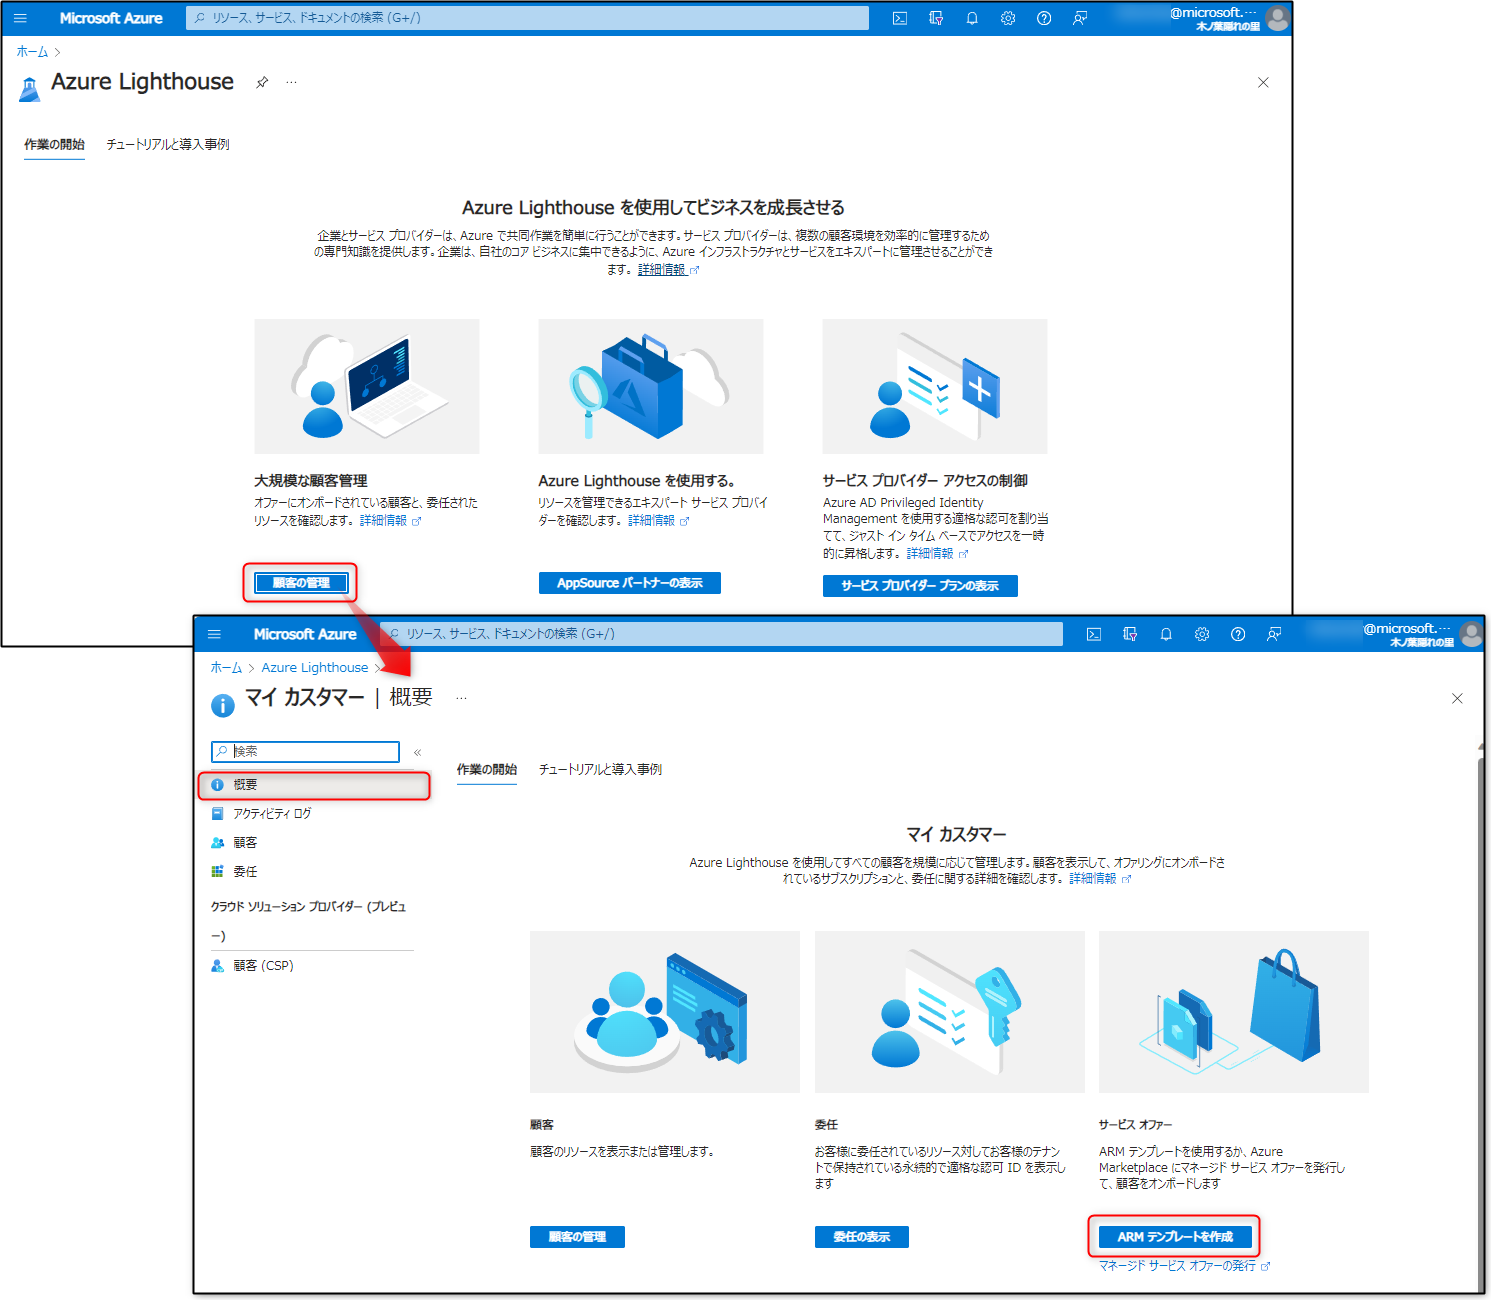Viewport: 1491px width, 1300px height.
Task: Open hamburger menu in back Azure Lighthouse window
Action: coord(20,18)
